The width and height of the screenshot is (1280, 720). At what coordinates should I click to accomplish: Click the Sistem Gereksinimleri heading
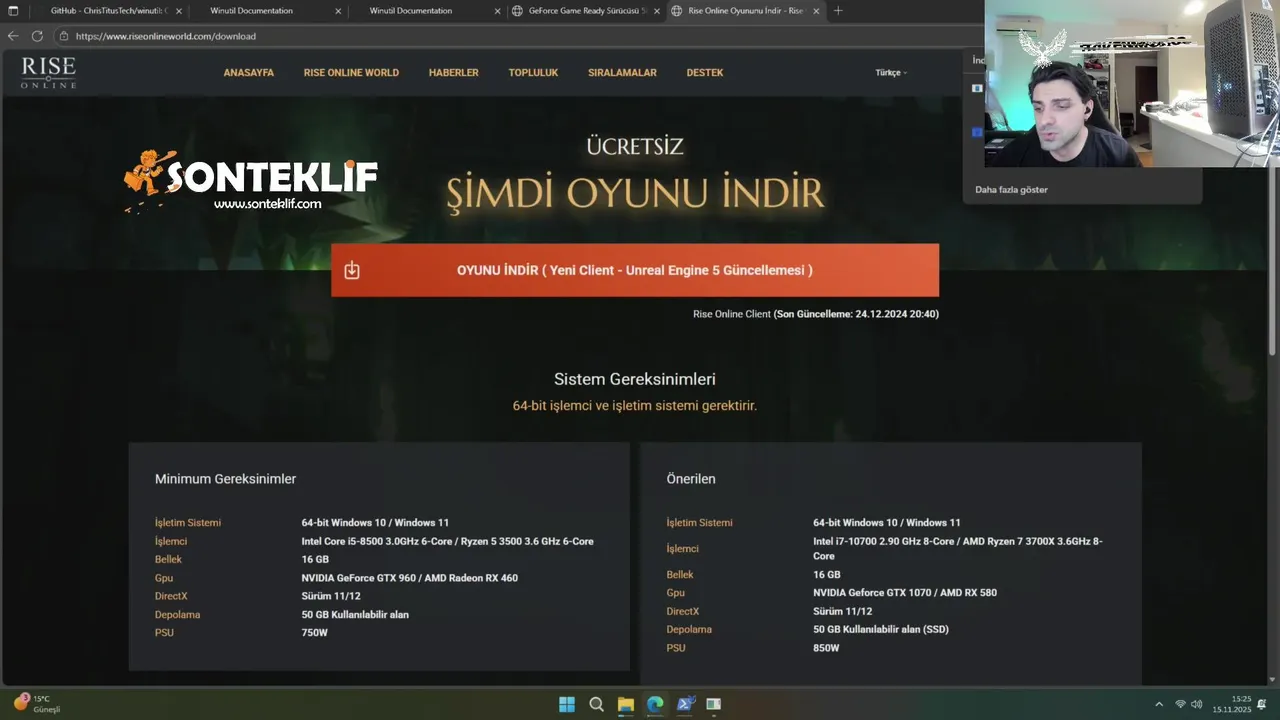tap(635, 380)
